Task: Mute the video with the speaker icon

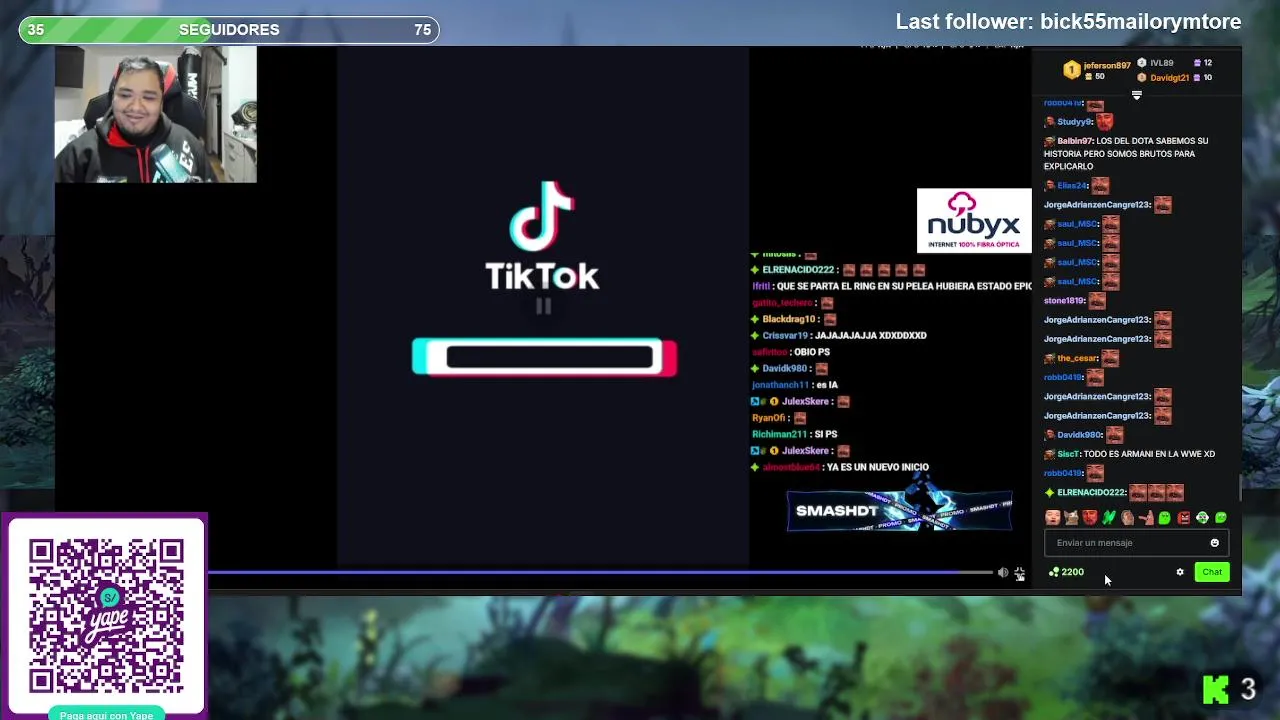Action: (1003, 573)
